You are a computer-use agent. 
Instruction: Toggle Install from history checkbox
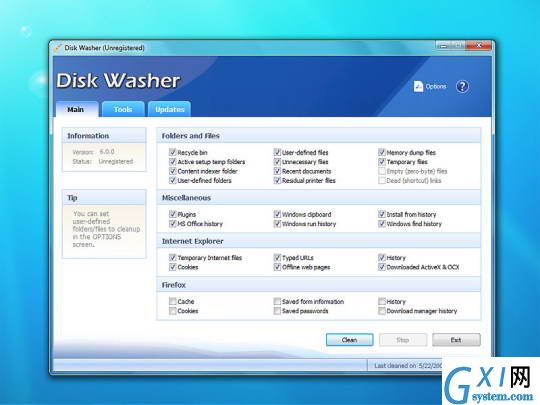pyautogui.click(x=382, y=214)
